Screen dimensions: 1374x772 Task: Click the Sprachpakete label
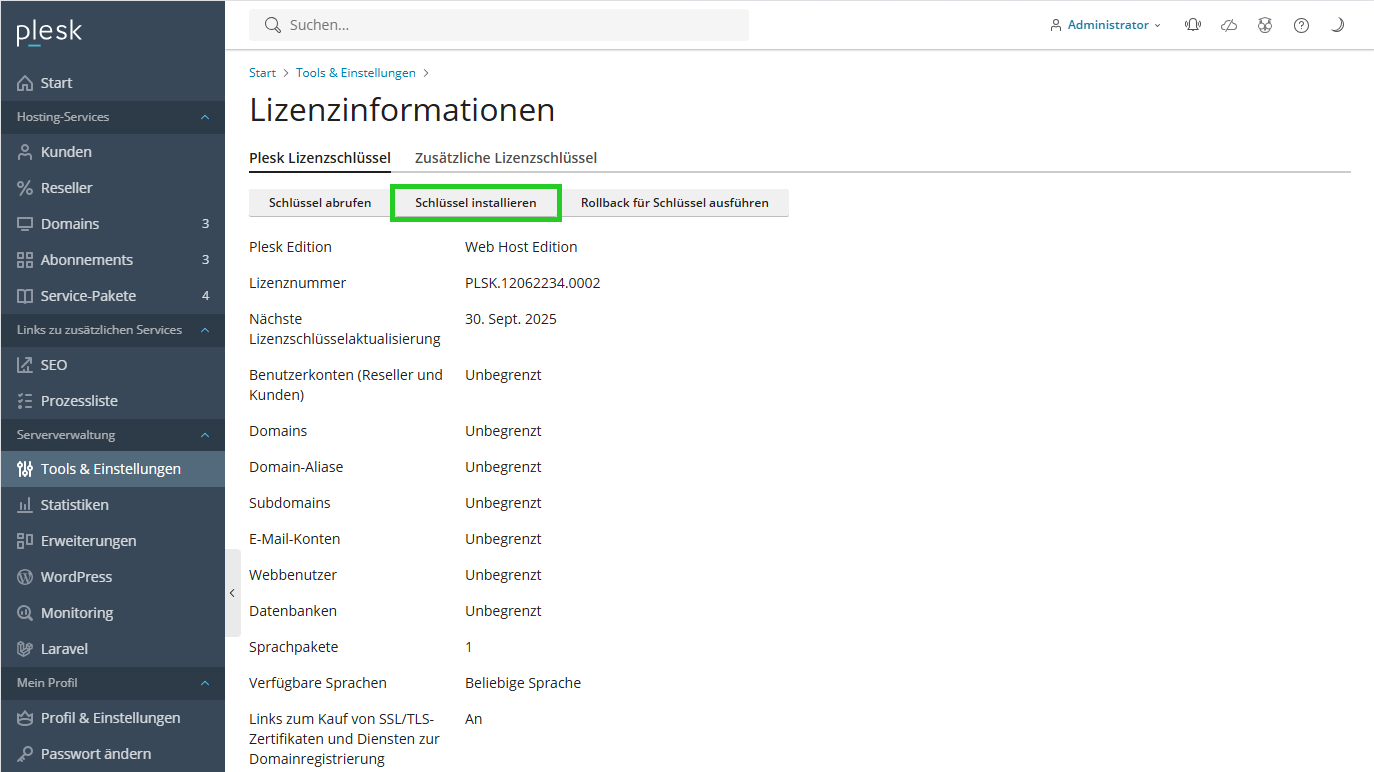294,647
